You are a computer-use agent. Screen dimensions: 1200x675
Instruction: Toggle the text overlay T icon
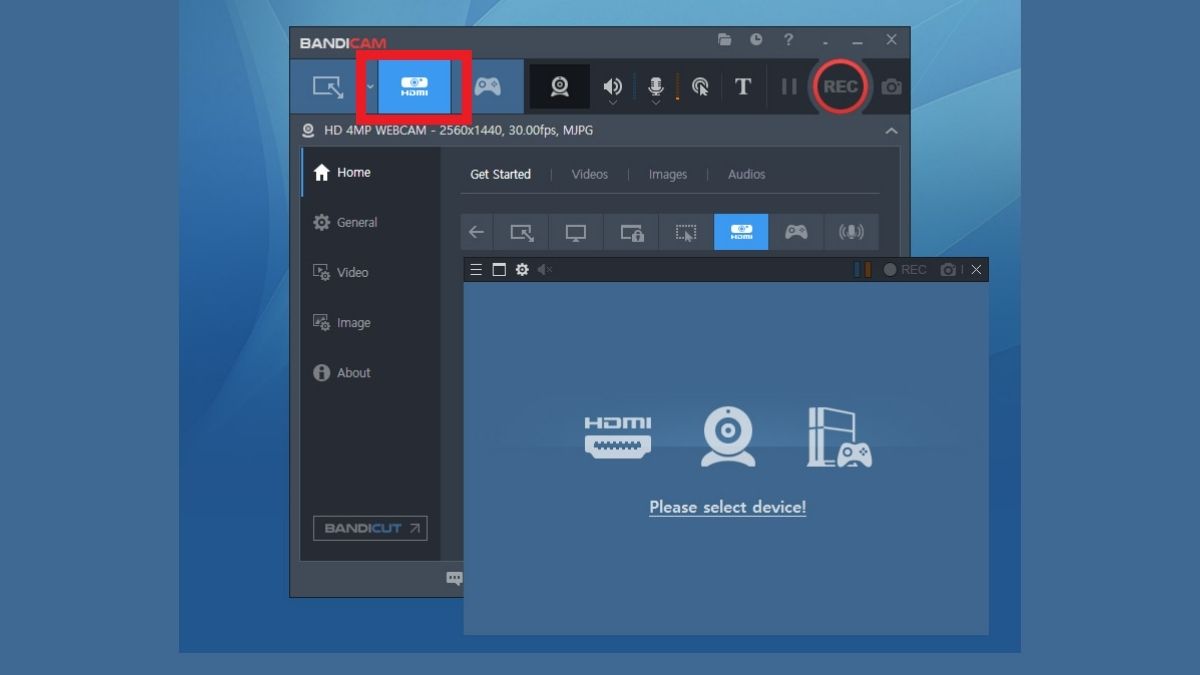pos(743,87)
